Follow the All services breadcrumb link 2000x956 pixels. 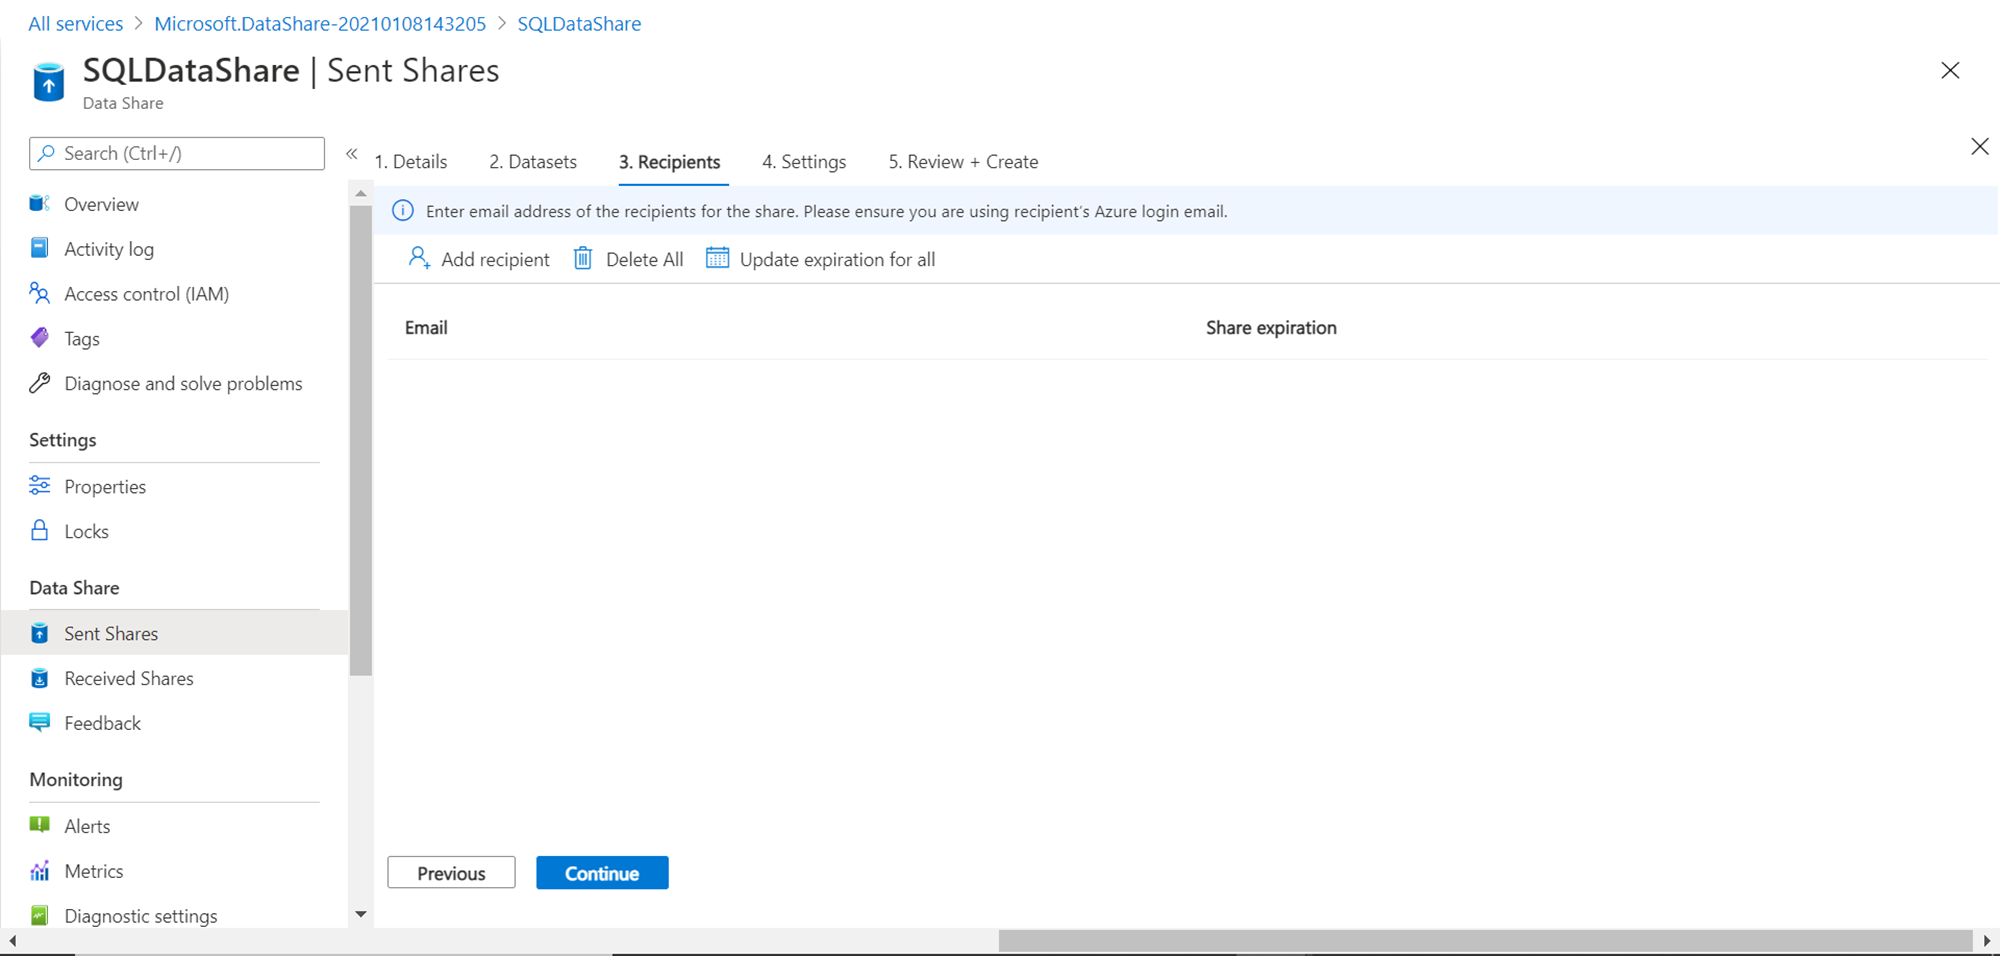[76, 24]
